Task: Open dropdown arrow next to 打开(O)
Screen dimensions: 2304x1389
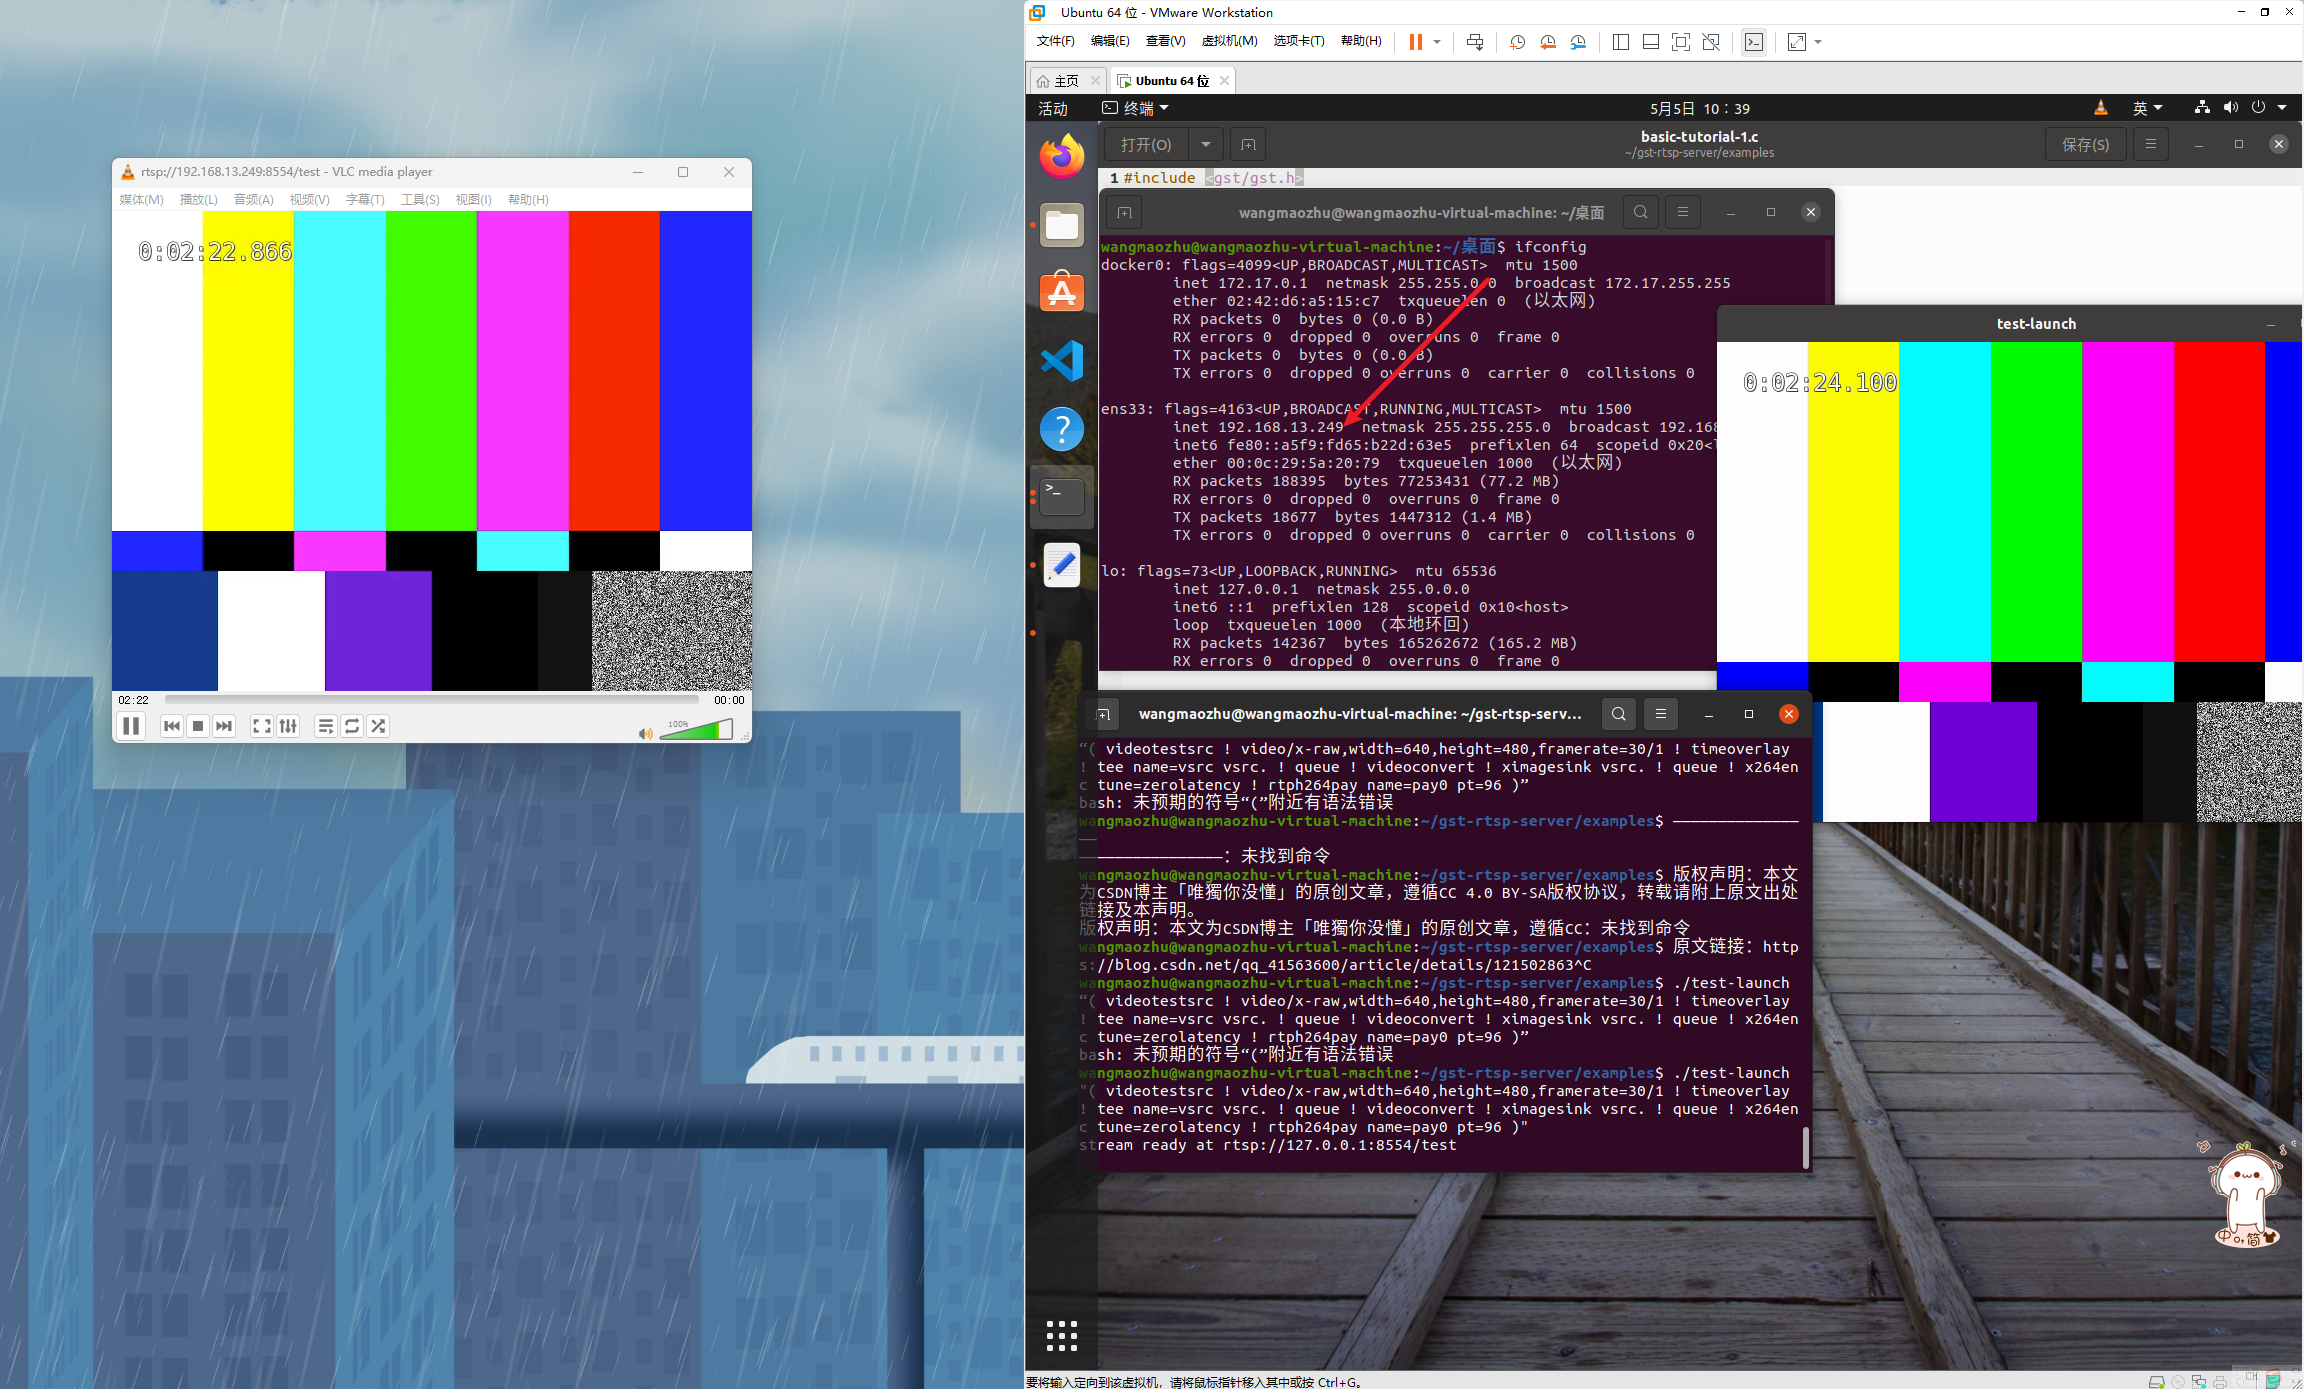Action: [1206, 145]
